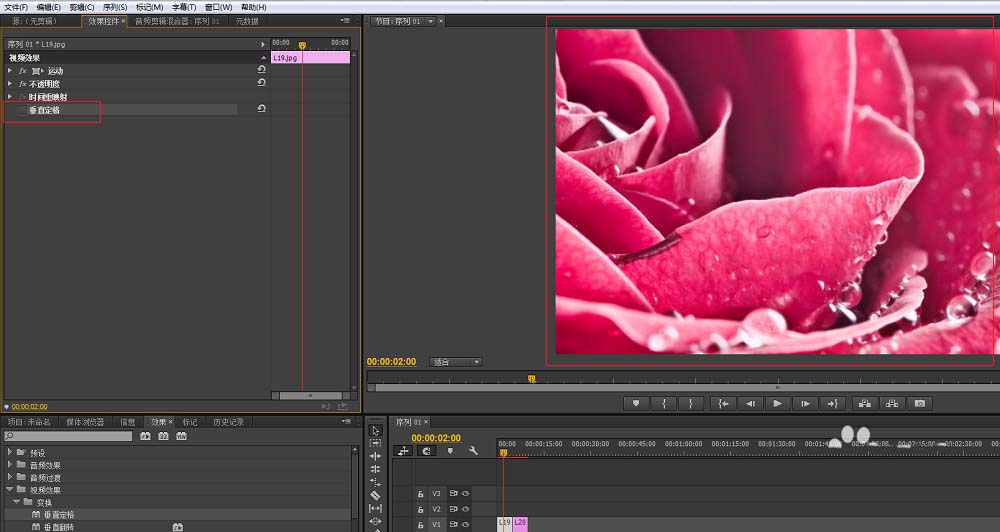Click the playhead marker on program monitor ruler
1000x532 pixels.
[531, 378]
